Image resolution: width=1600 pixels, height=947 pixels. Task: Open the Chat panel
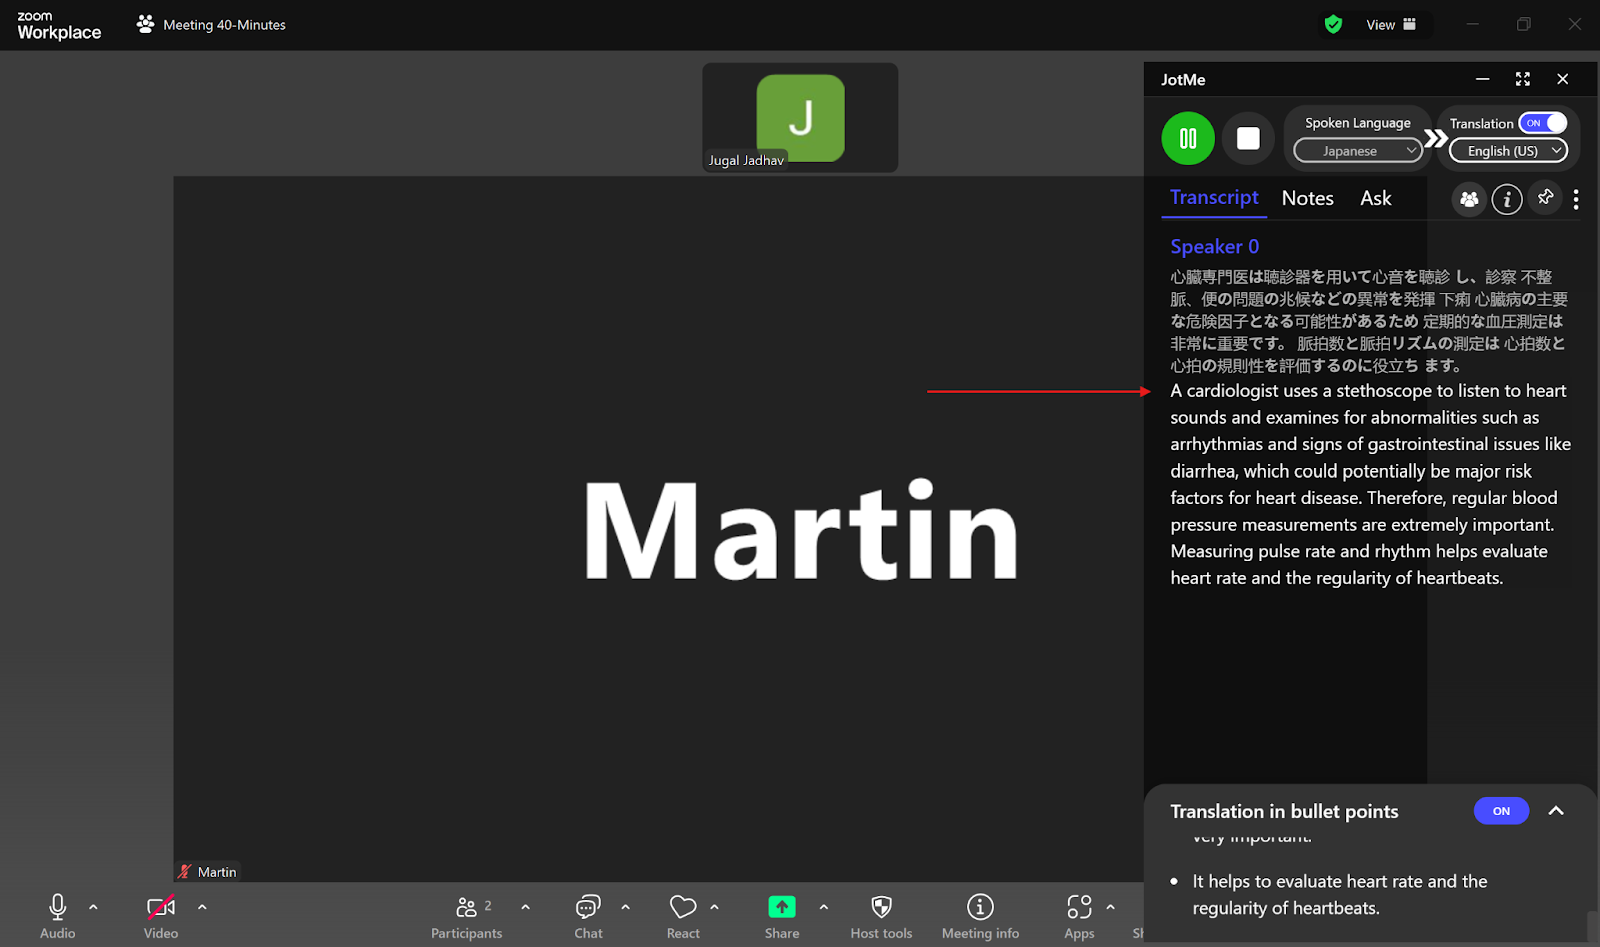tap(588, 915)
